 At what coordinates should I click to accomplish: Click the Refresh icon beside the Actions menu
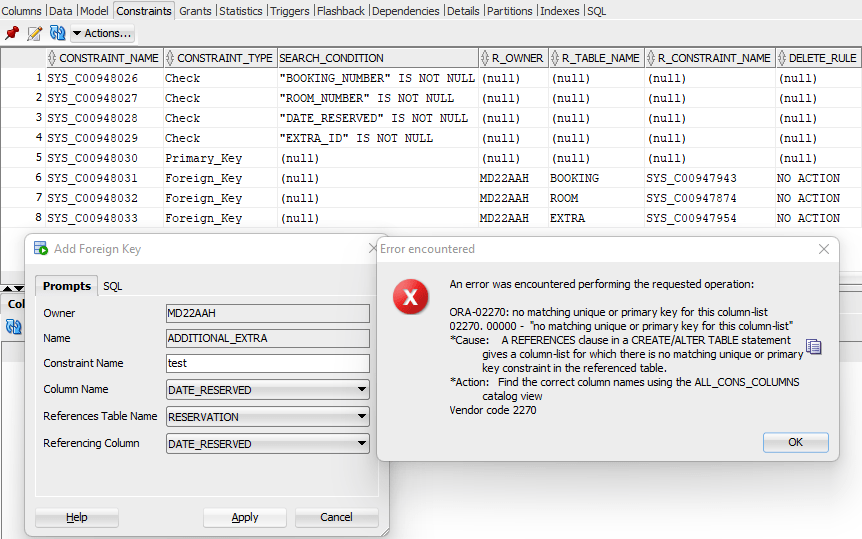pos(57,34)
